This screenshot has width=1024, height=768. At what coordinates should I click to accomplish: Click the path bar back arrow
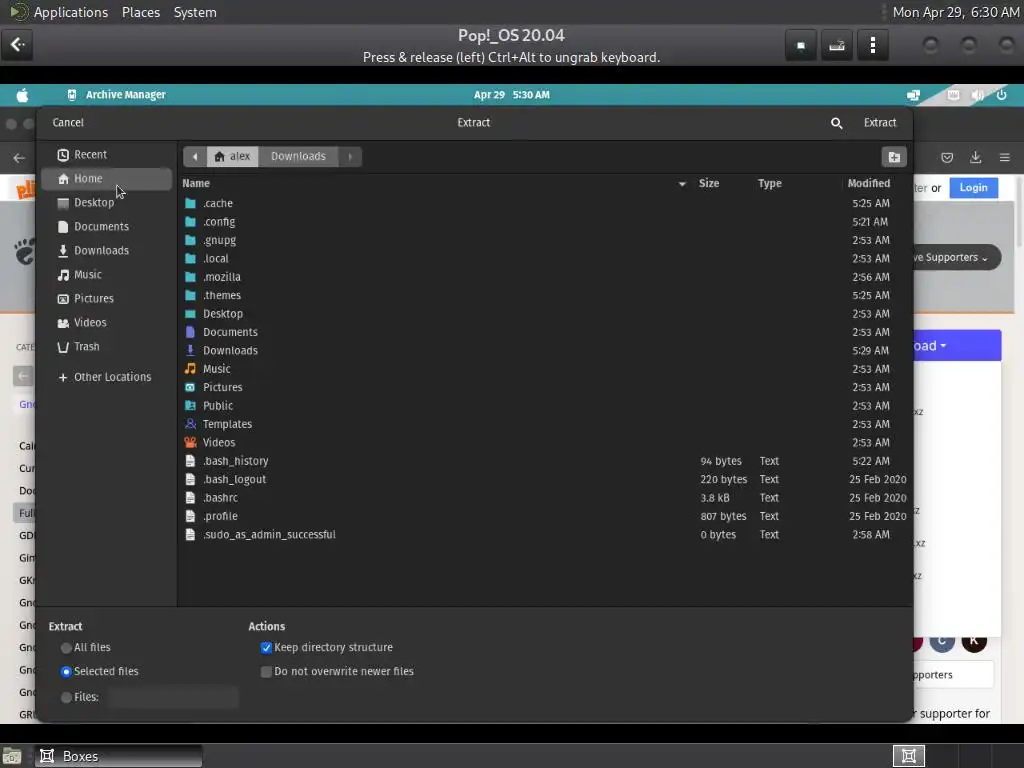(x=195, y=157)
